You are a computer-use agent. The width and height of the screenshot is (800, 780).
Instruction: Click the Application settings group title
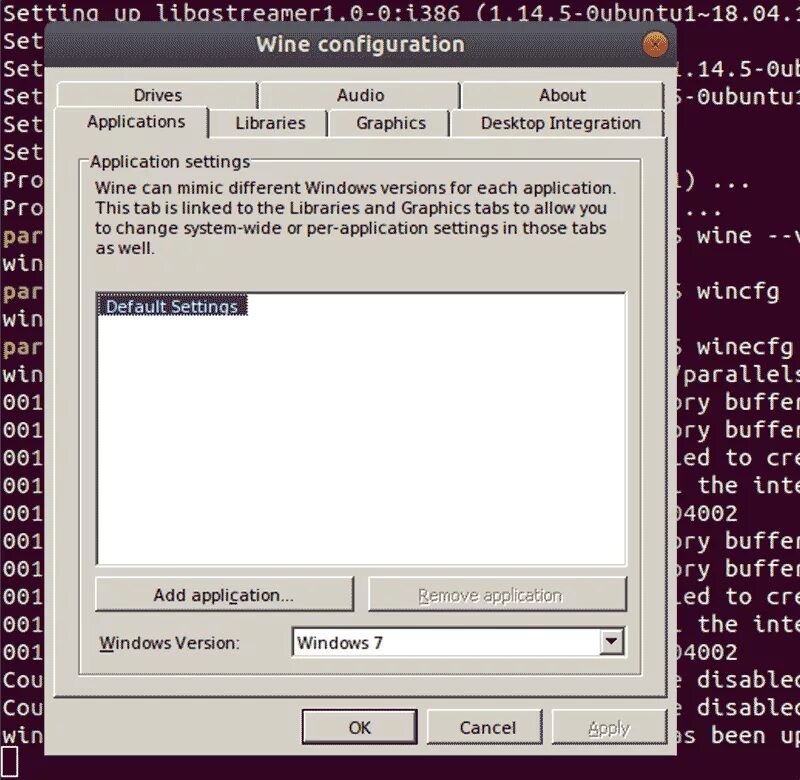[x=170, y=162]
